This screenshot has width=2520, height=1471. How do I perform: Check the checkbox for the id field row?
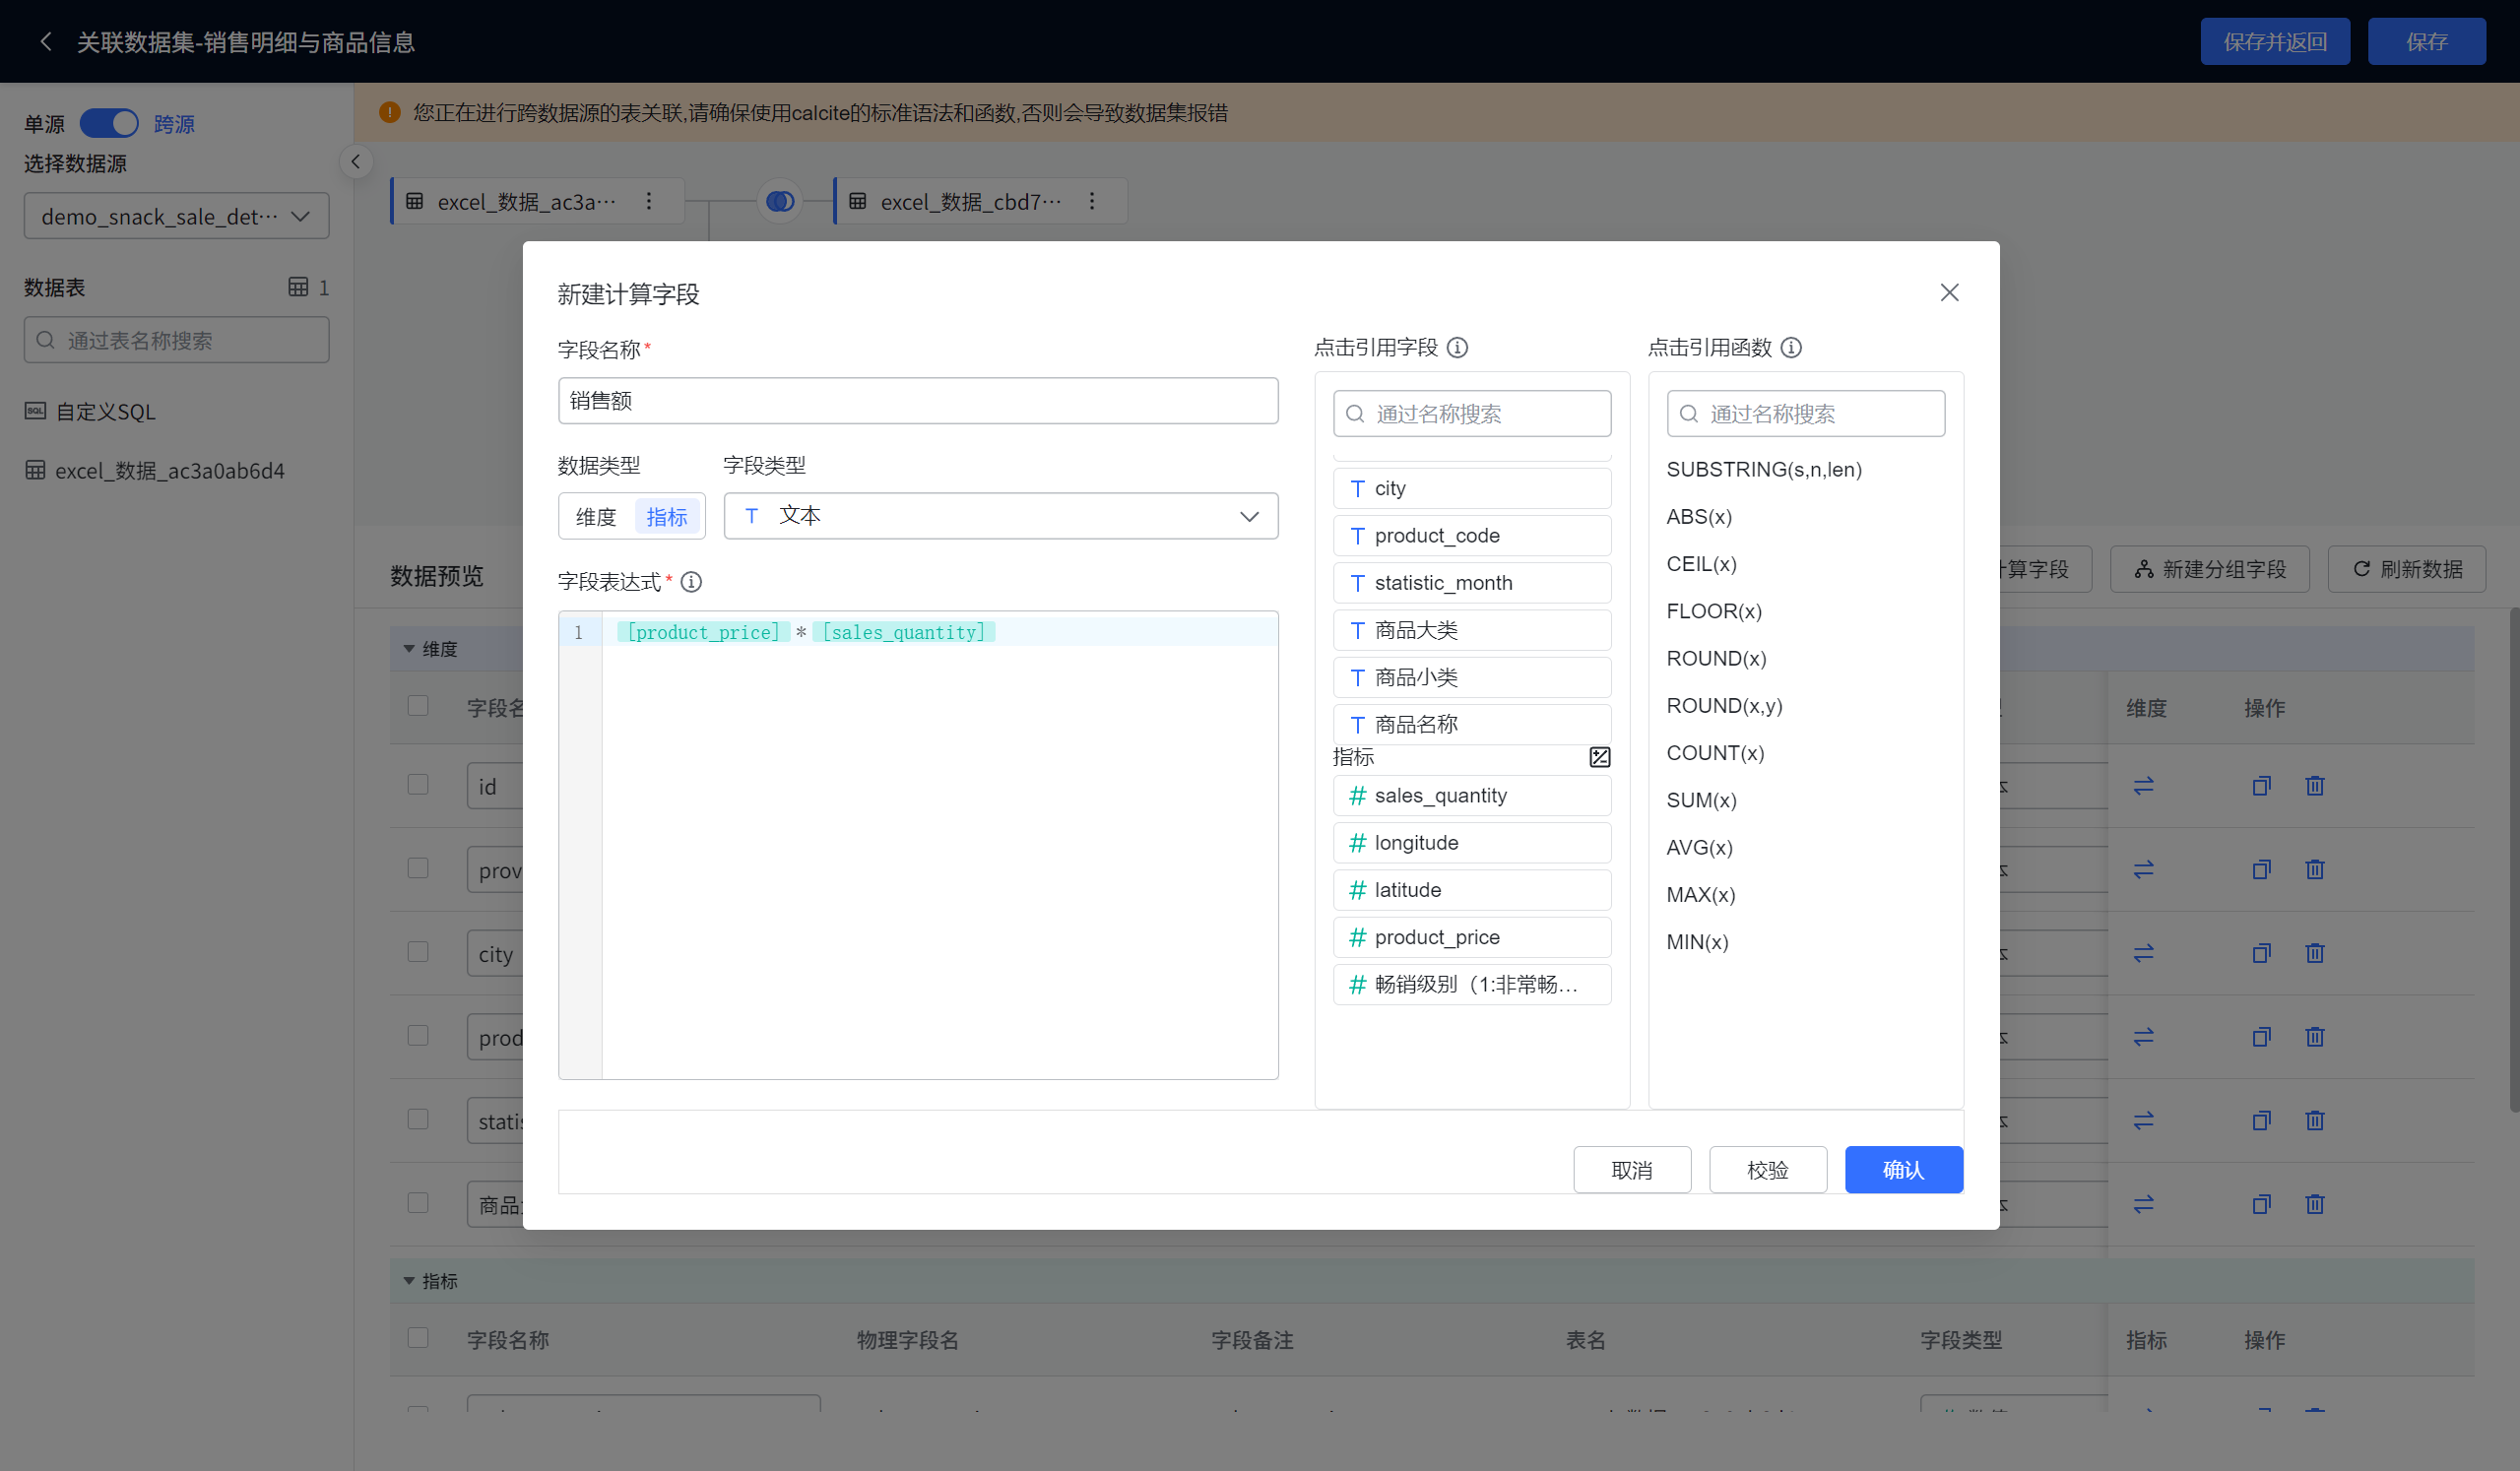click(418, 785)
